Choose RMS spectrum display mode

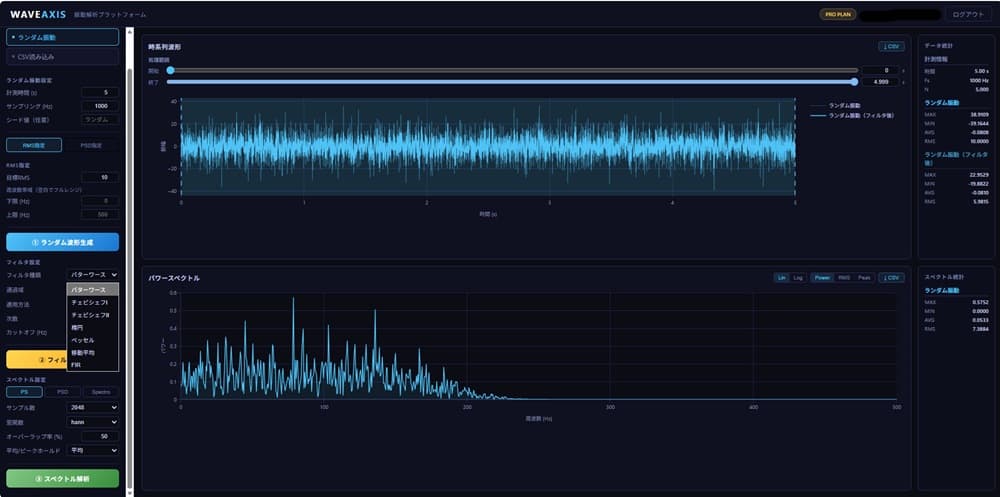[x=844, y=278]
